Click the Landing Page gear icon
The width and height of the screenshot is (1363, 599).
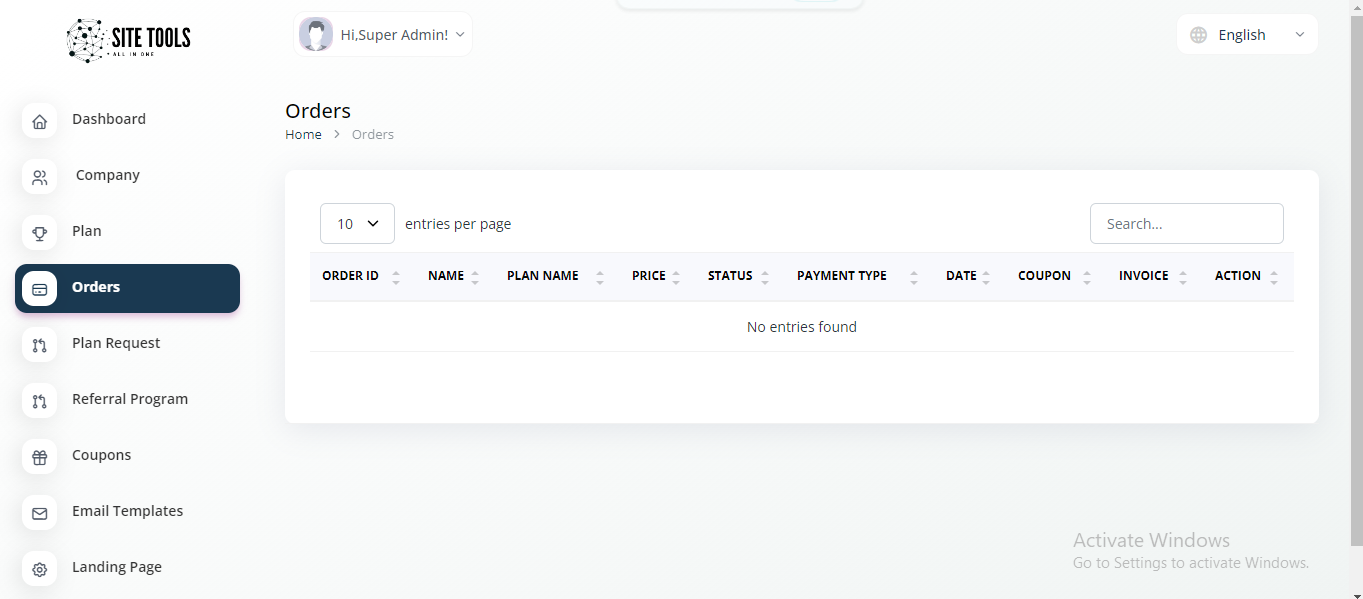[39, 570]
